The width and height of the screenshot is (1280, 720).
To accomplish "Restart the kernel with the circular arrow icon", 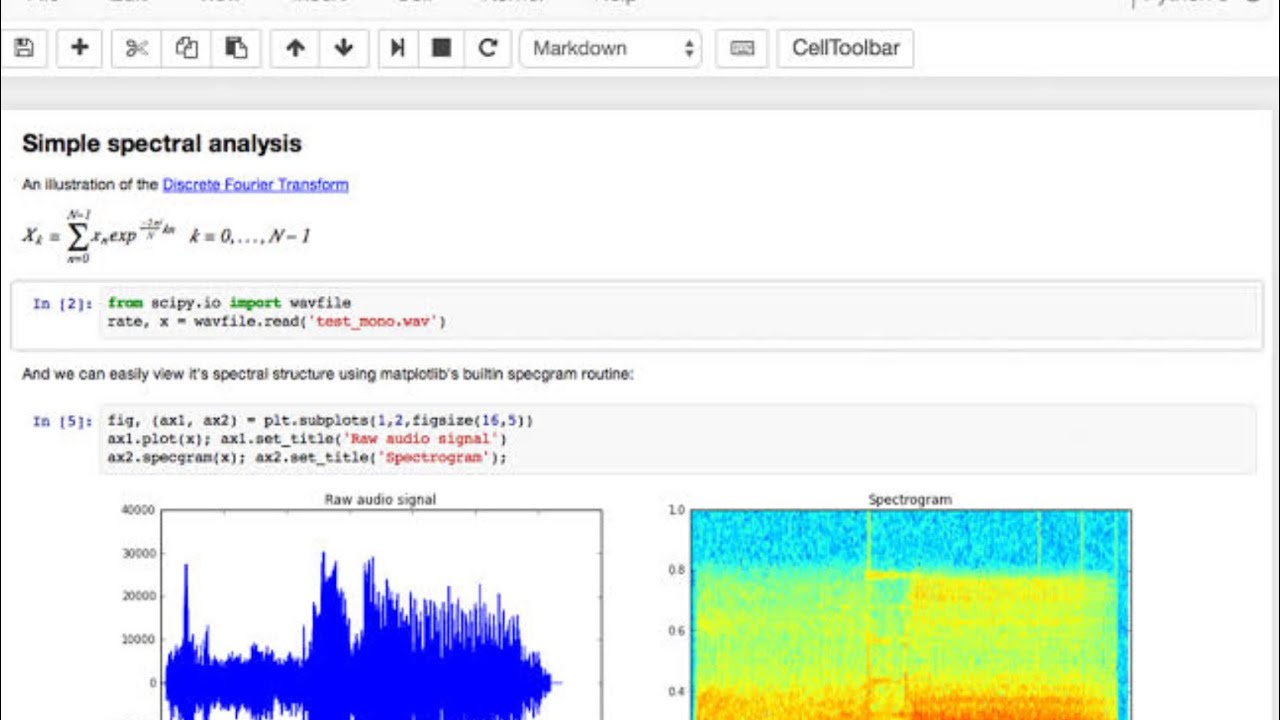I will [x=488, y=48].
